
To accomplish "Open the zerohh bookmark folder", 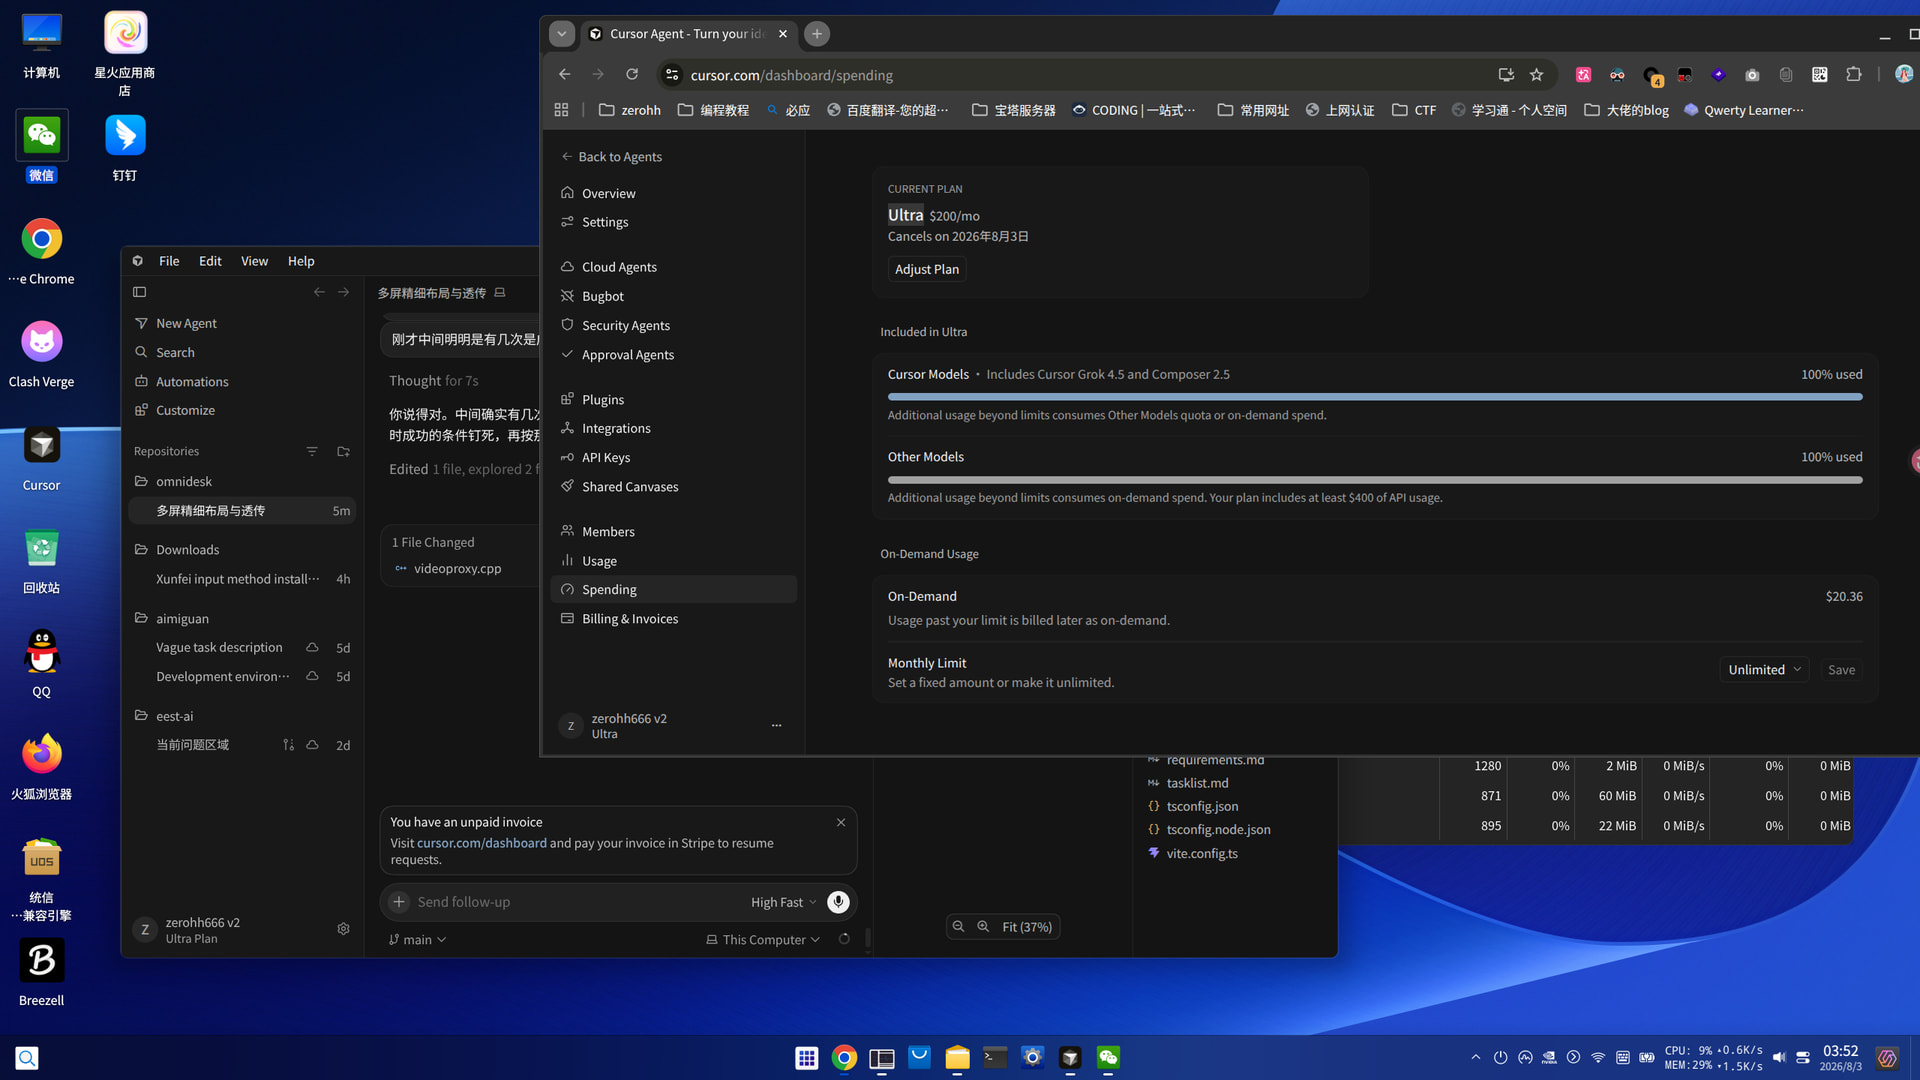I will (630, 110).
